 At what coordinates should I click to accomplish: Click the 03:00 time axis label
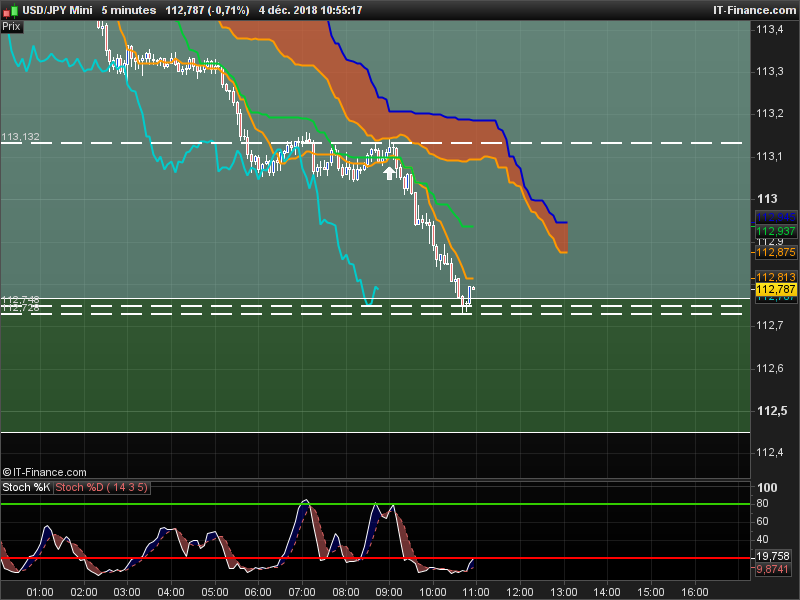click(x=127, y=592)
